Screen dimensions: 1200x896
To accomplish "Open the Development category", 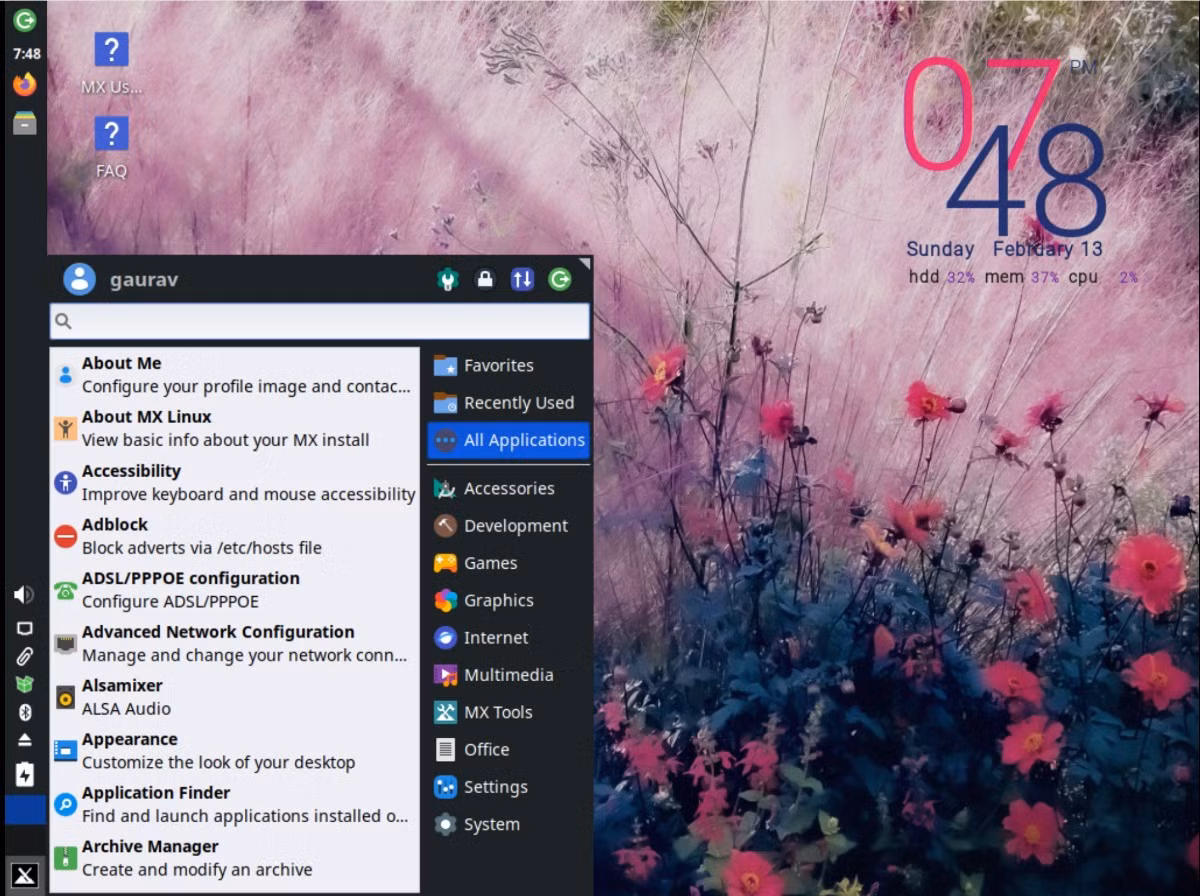I will pyautogui.click(x=508, y=525).
